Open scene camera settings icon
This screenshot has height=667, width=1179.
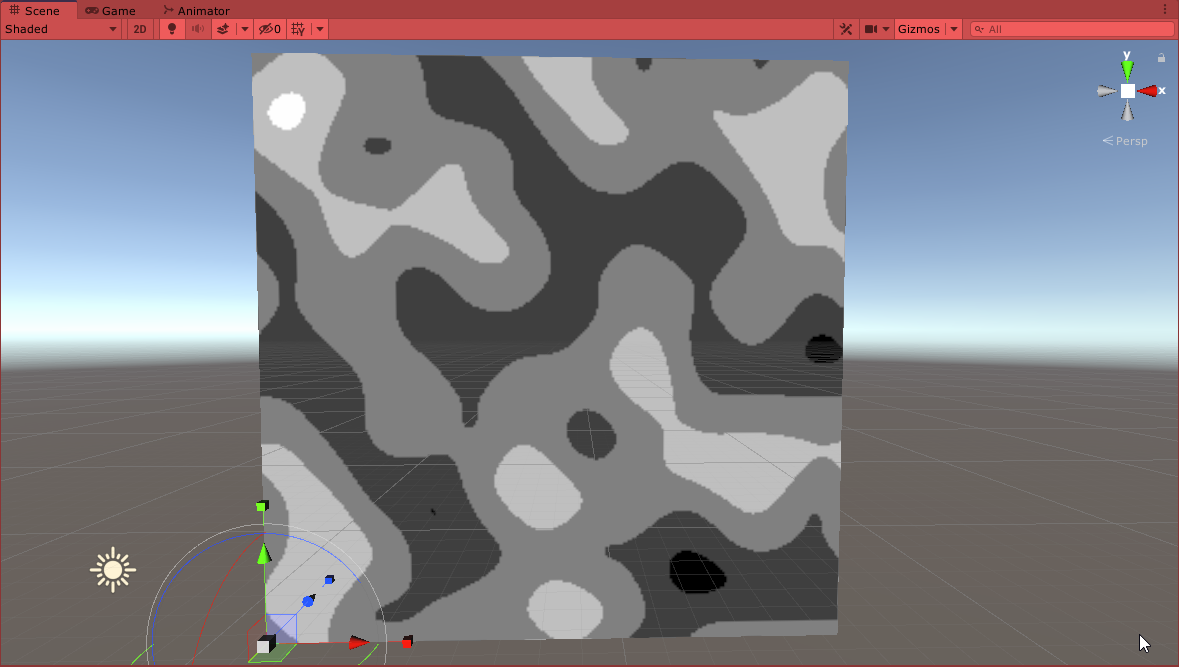[x=871, y=29]
